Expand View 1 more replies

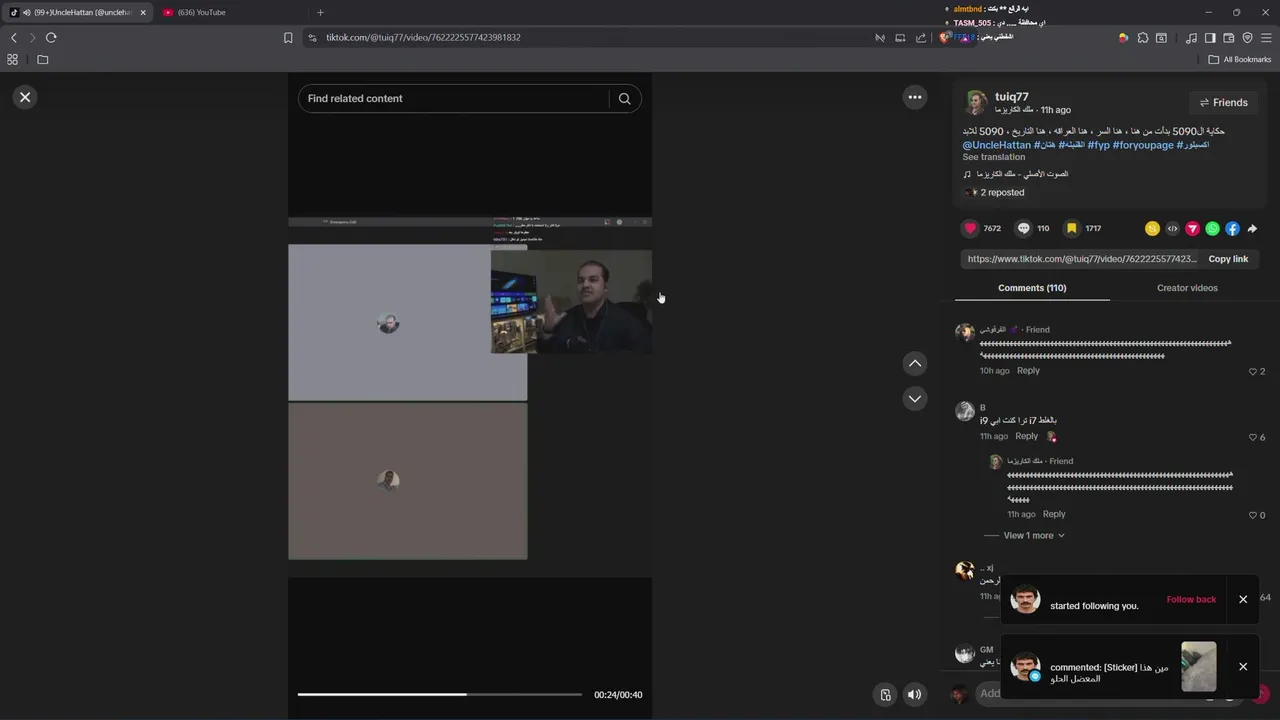(1034, 535)
